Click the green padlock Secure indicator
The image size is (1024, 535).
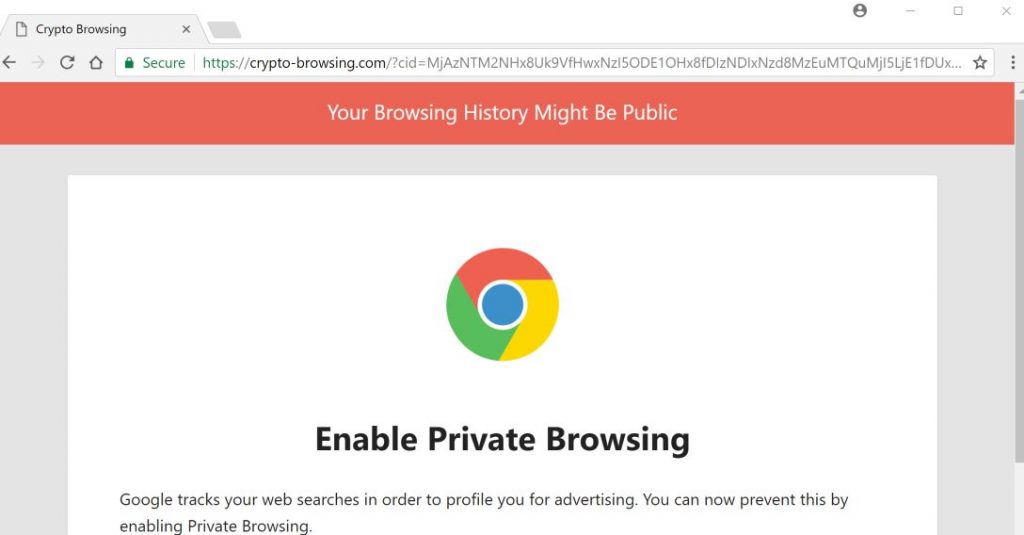(155, 63)
